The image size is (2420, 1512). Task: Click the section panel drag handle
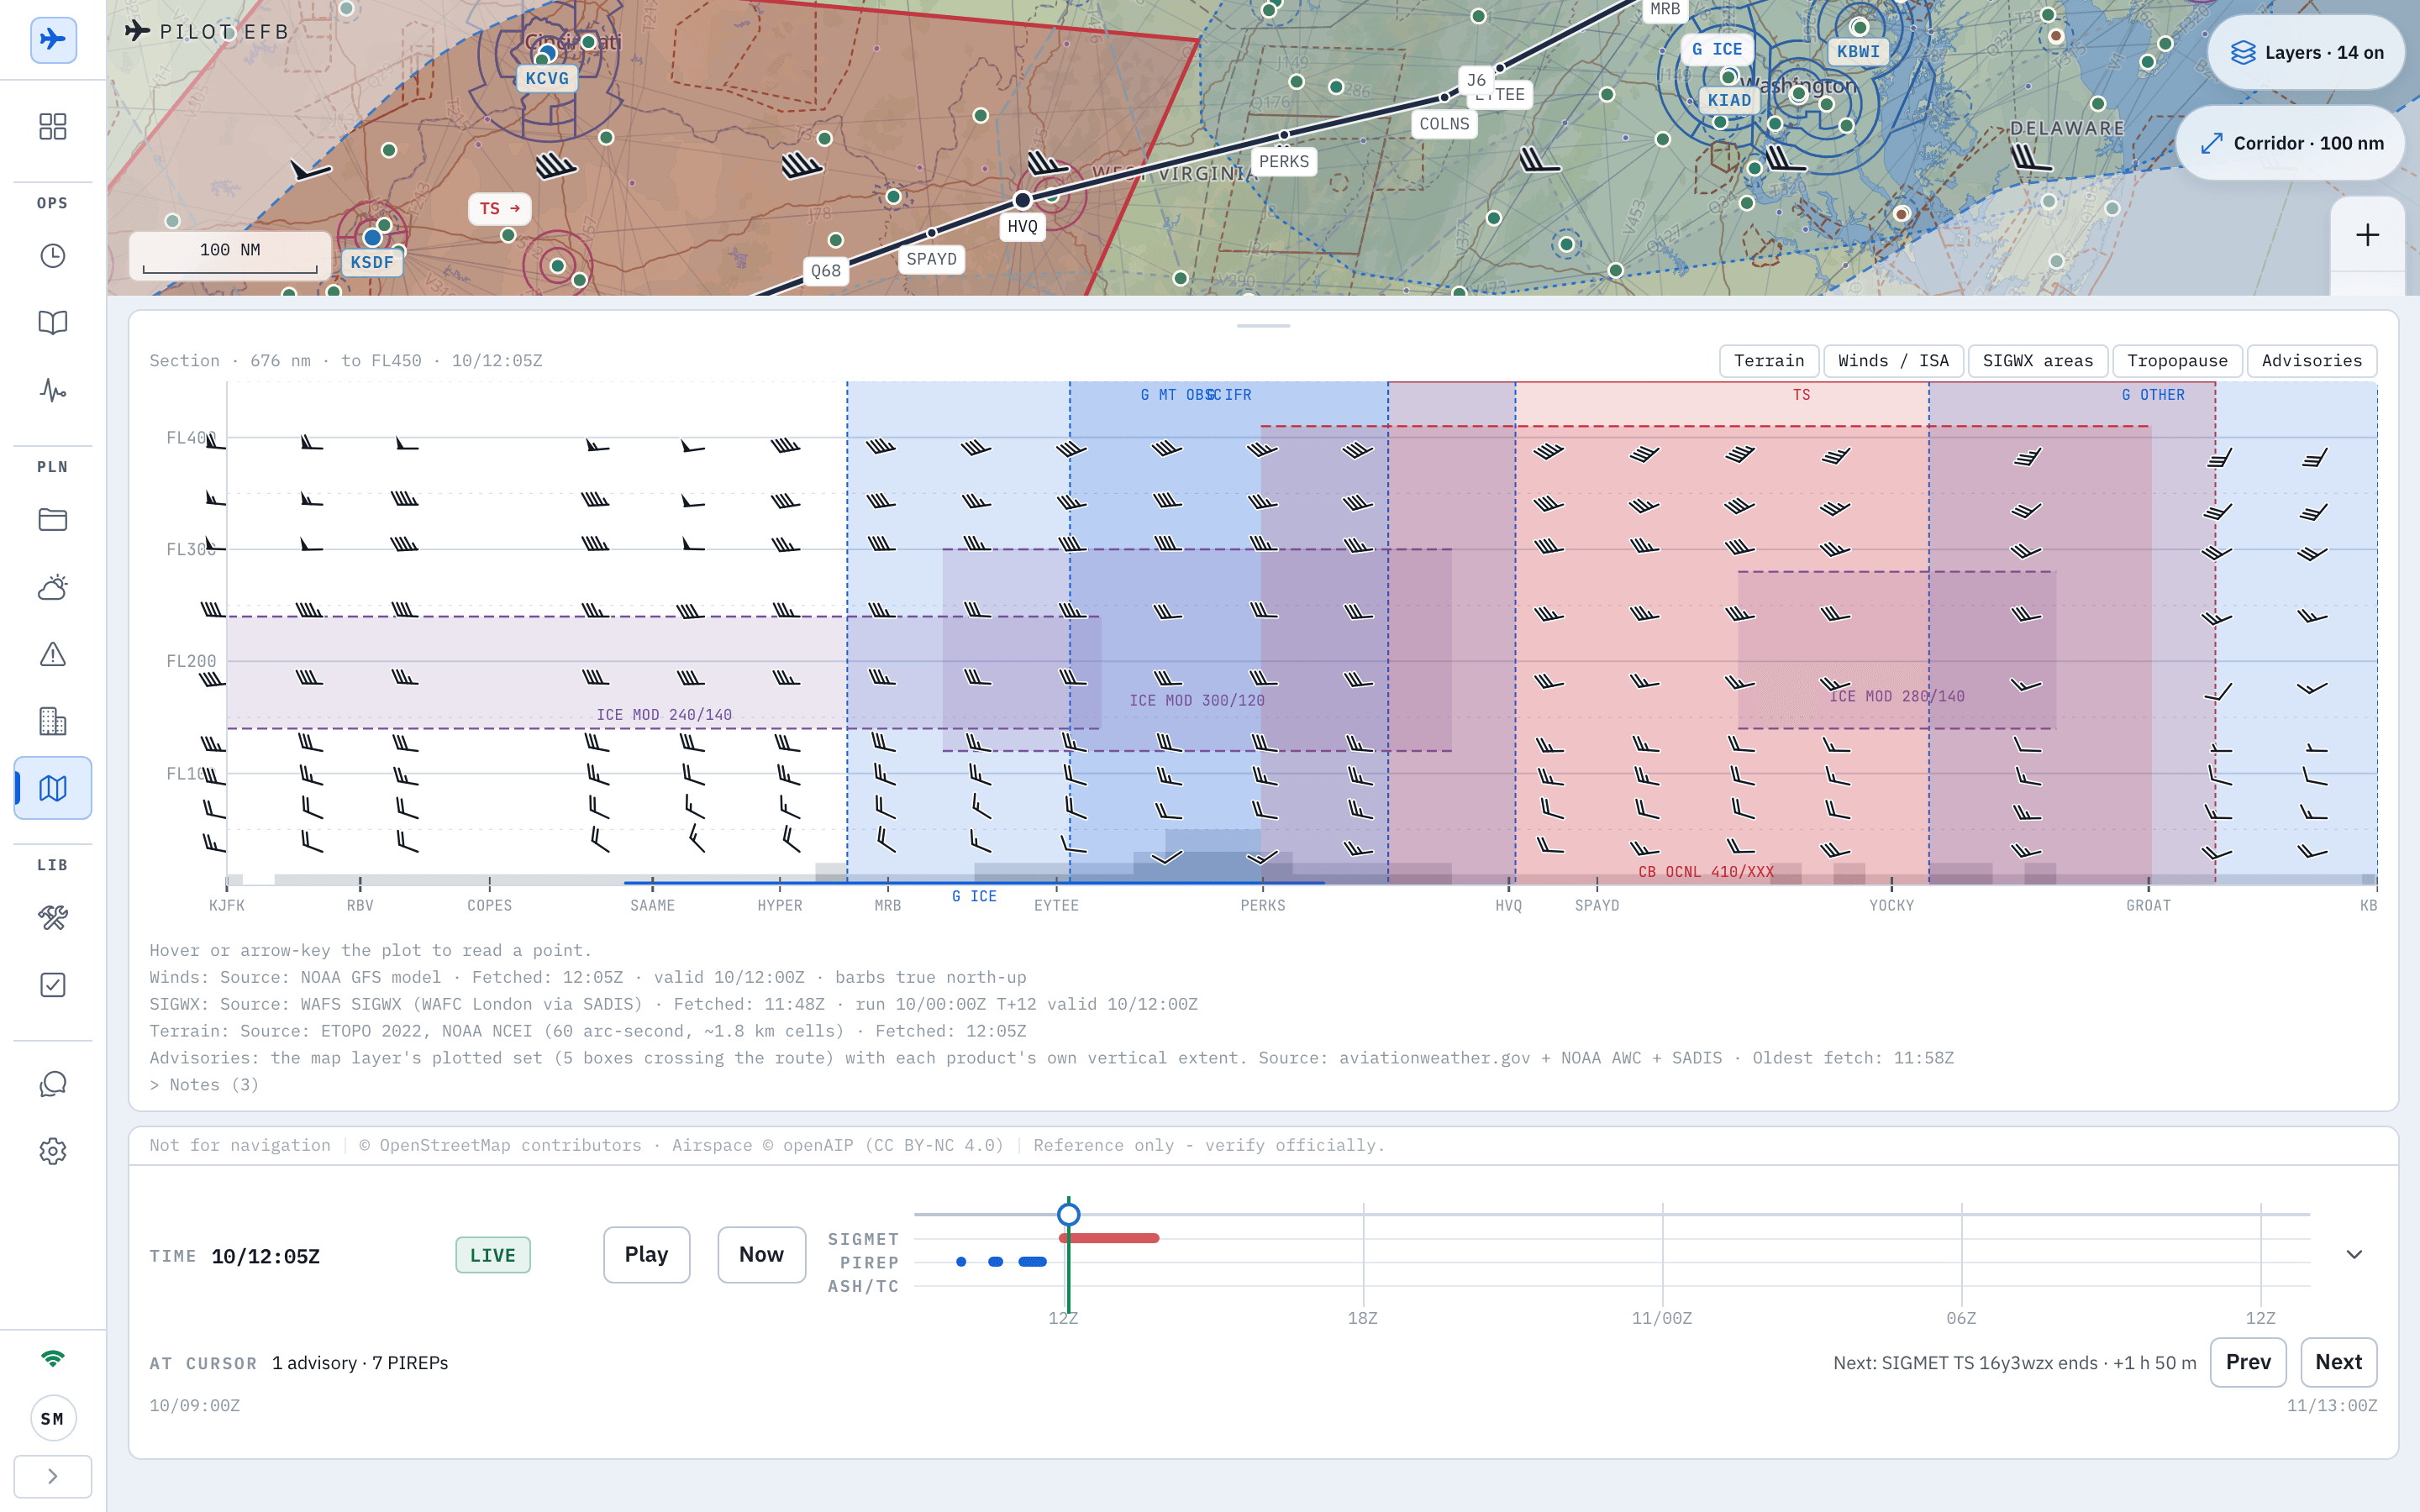point(1263,326)
